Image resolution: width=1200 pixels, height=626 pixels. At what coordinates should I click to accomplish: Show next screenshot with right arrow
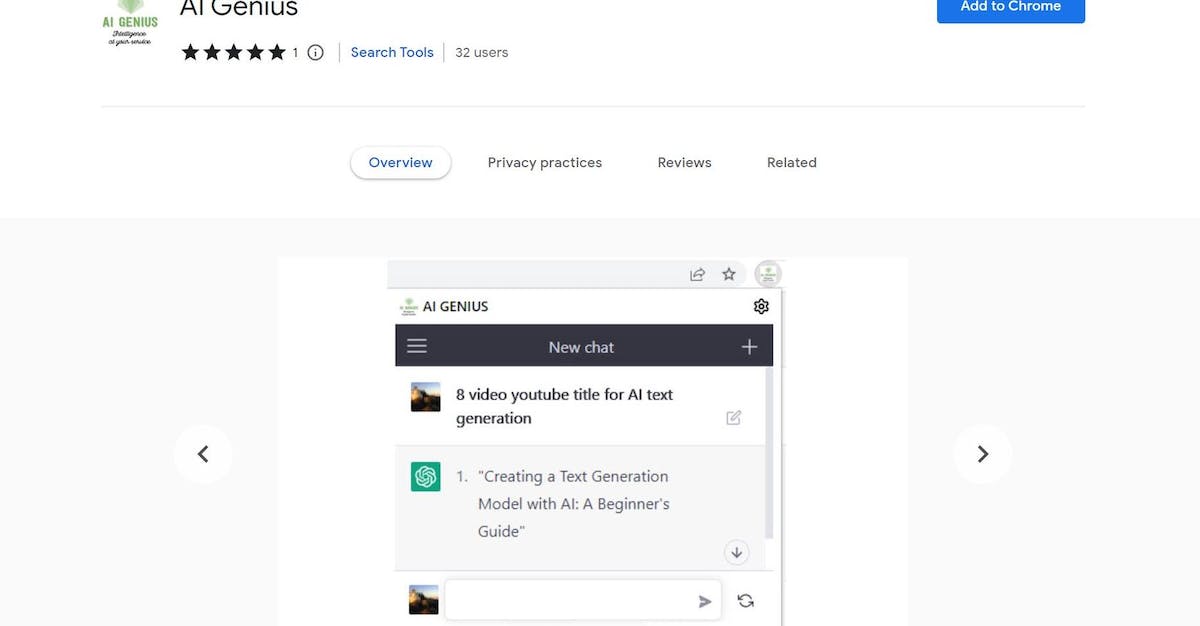coord(983,454)
